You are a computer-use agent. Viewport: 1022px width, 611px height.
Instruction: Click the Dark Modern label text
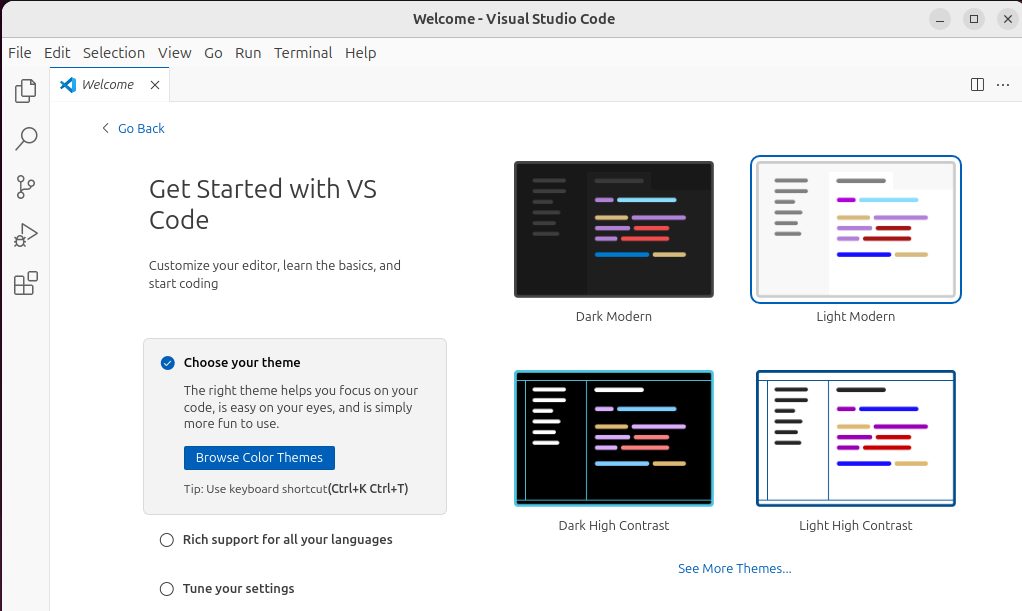[614, 316]
